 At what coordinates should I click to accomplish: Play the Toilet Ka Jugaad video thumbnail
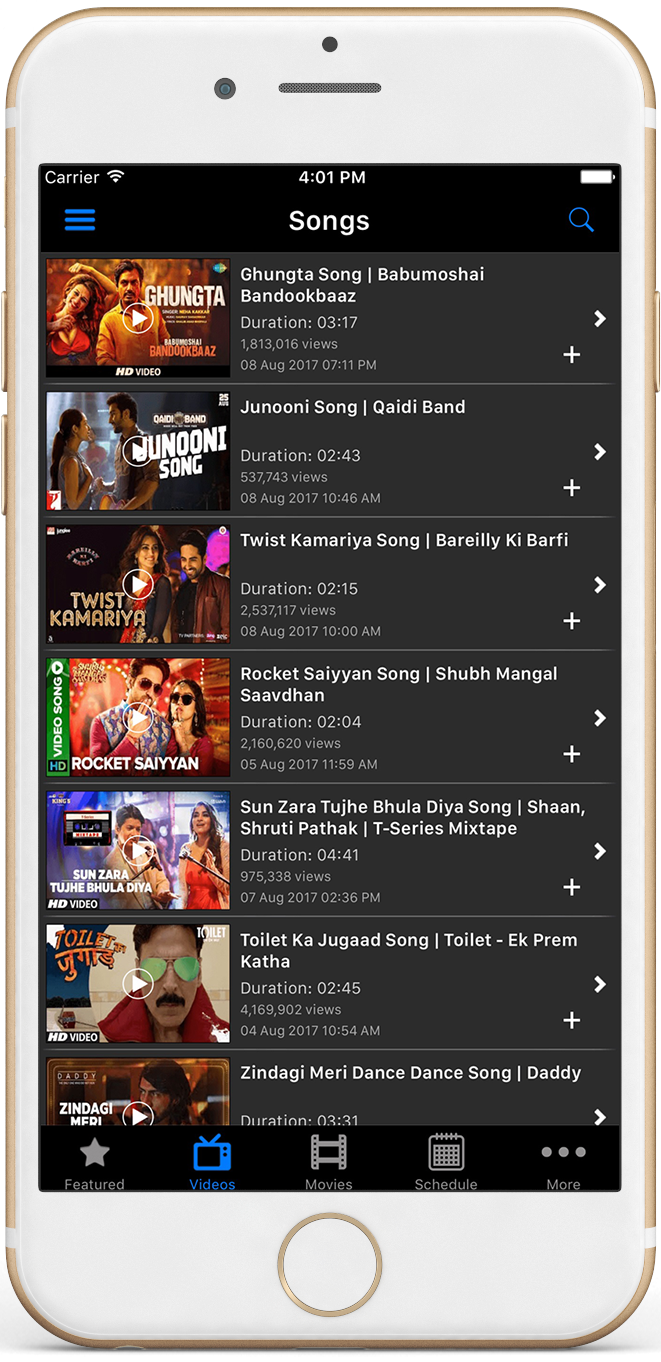[138, 983]
